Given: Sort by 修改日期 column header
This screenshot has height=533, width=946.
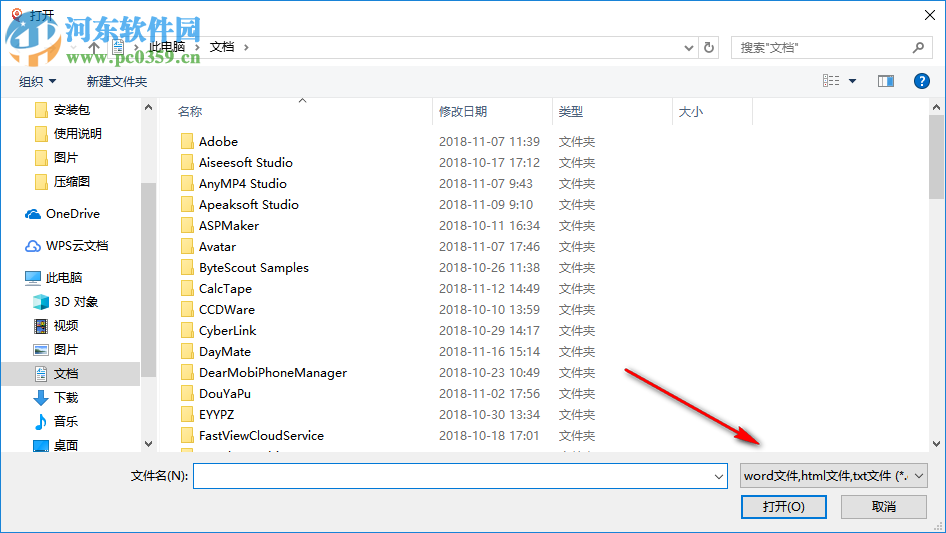Looking at the screenshot, I should tap(463, 112).
